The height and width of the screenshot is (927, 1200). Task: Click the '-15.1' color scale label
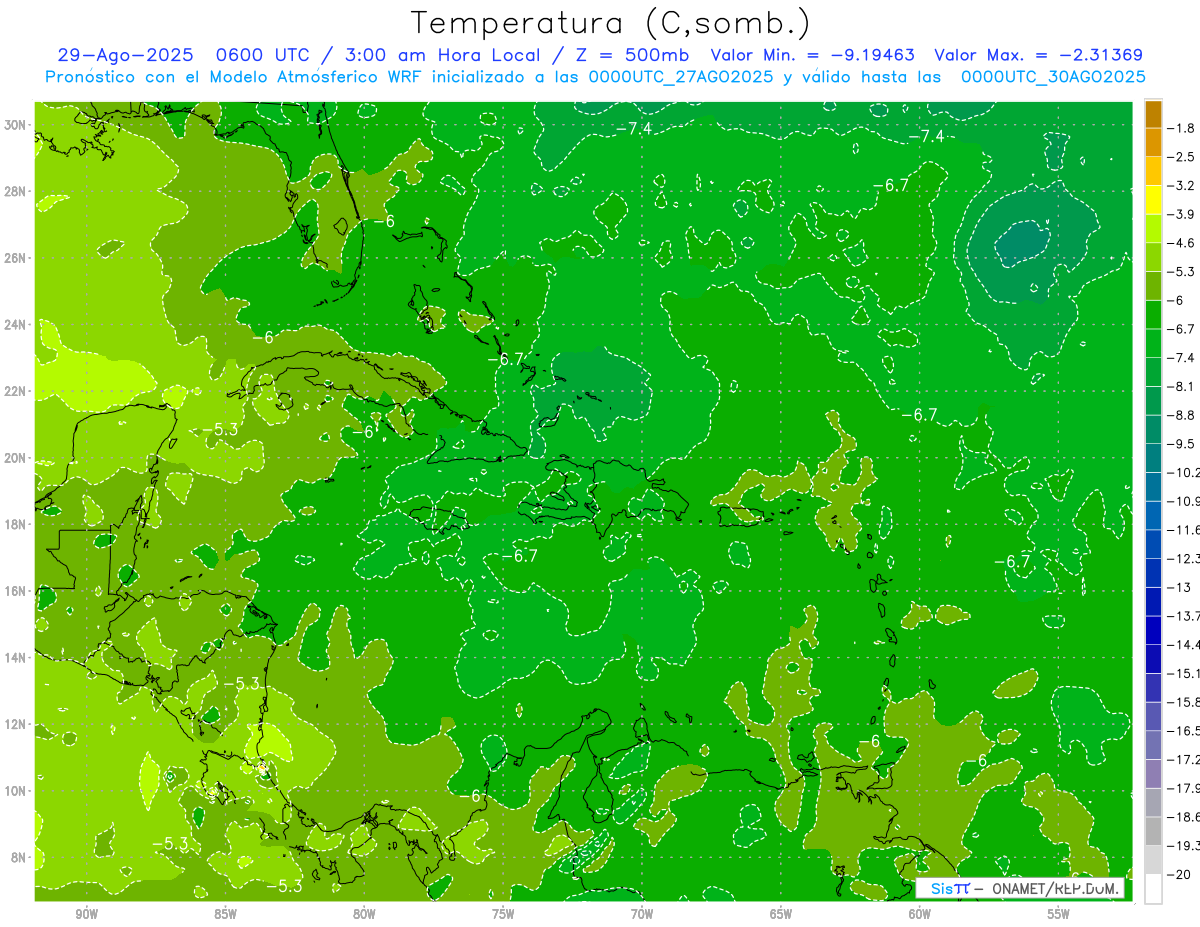(1183, 673)
